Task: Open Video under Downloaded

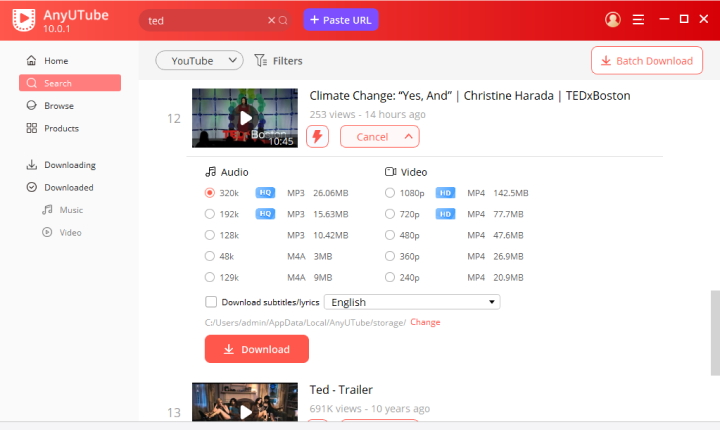Action: click(x=70, y=232)
